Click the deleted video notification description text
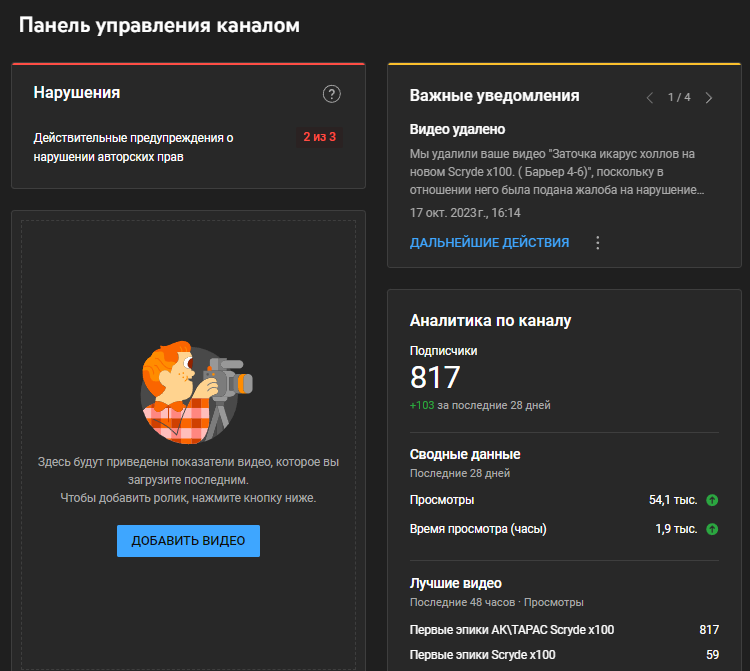750x671 pixels. click(x=558, y=171)
